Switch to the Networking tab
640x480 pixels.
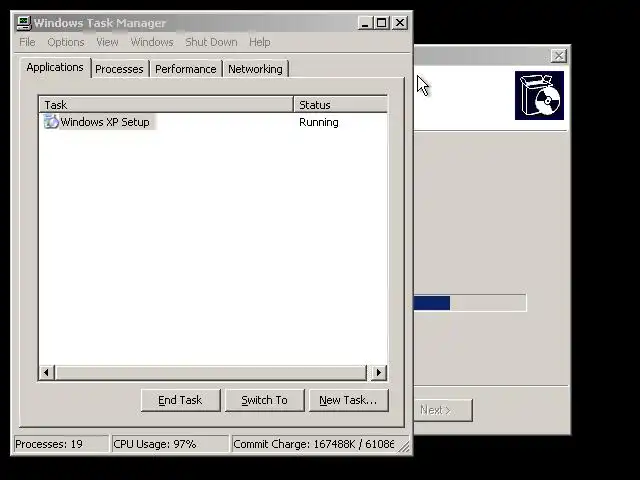coord(255,69)
